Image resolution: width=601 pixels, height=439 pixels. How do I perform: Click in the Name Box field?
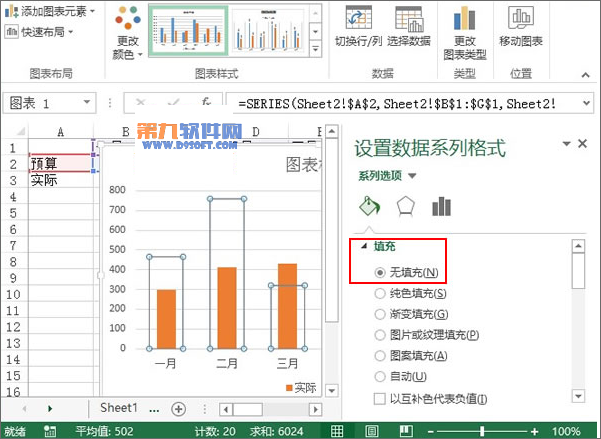pyautogui.click(x=43, y=103)
